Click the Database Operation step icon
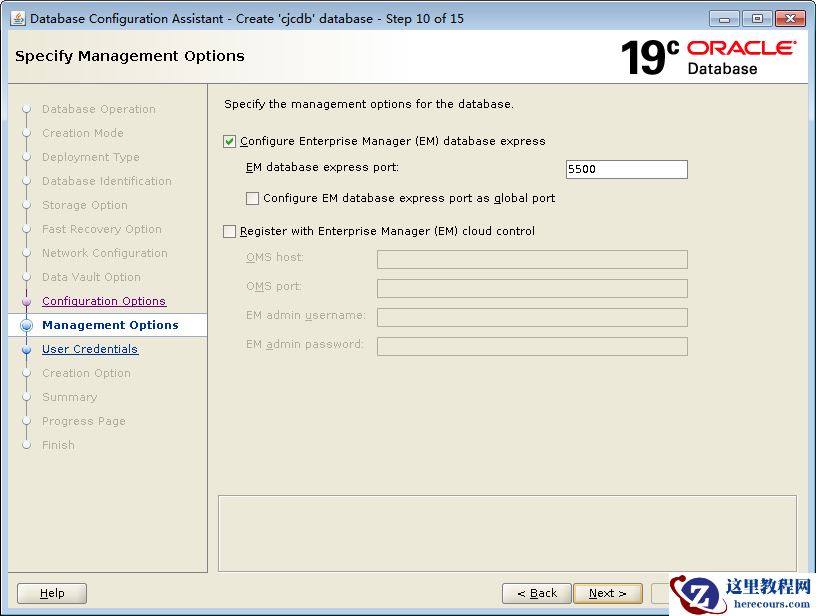This screenshot has height=616, width=816. point(27,109)
